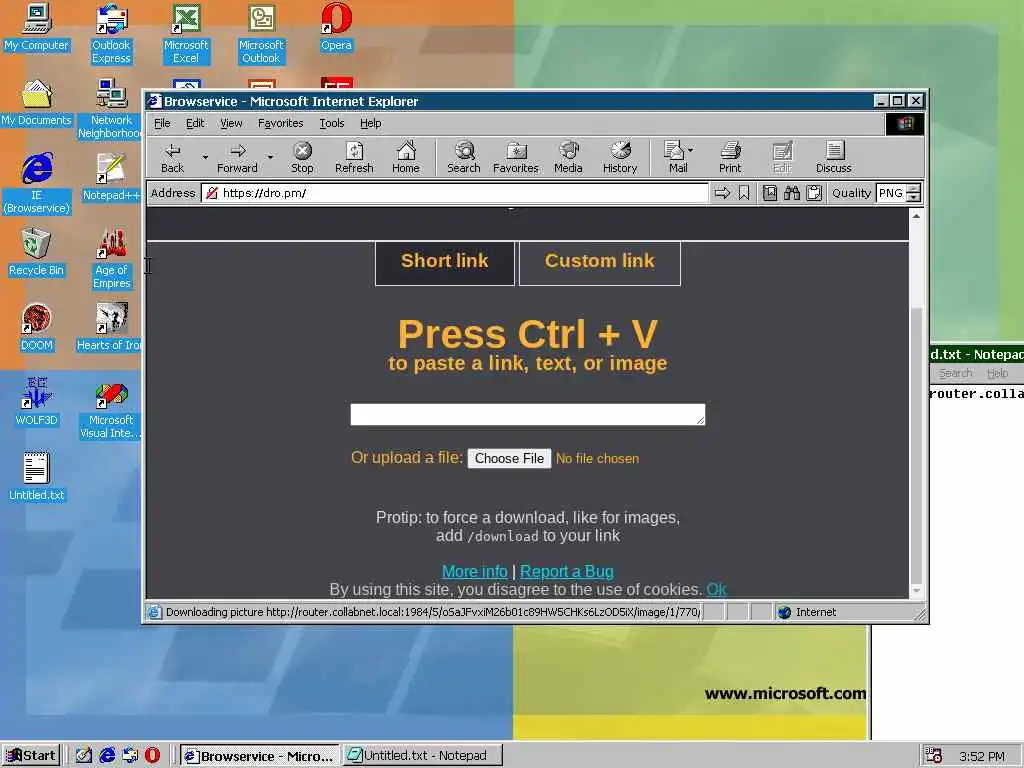Refresh the current page

click(x=354, y=157)
